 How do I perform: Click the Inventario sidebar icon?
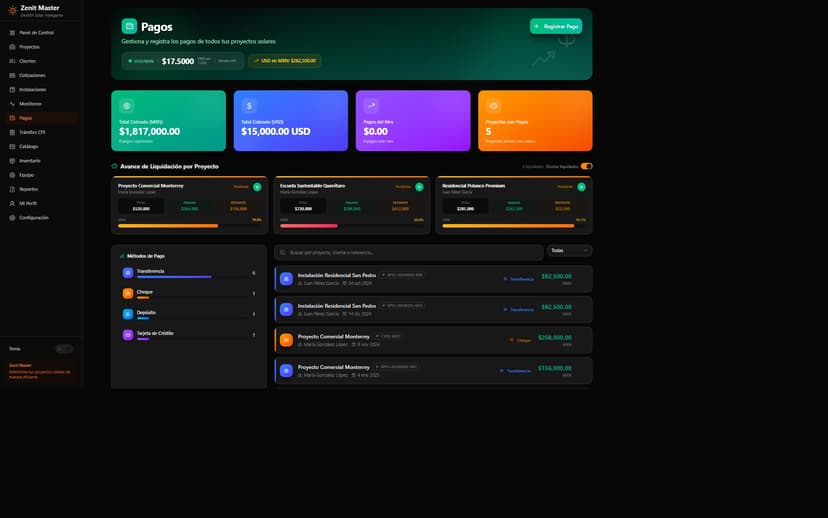tap(12, 160)
